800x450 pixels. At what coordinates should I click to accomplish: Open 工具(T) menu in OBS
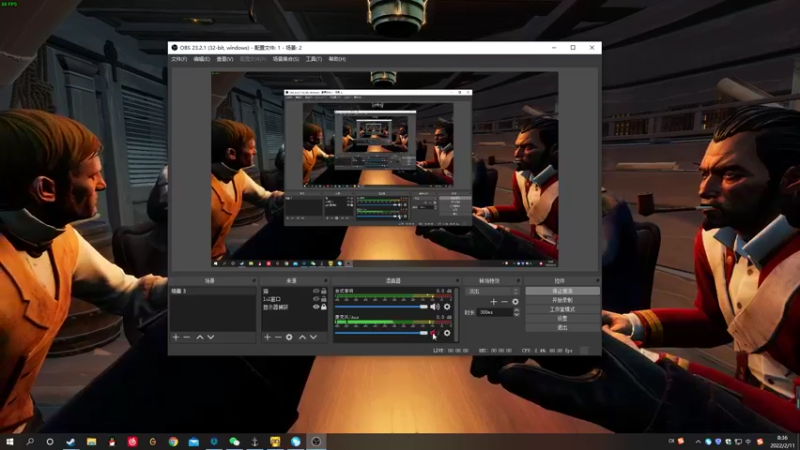coord(314,59)
